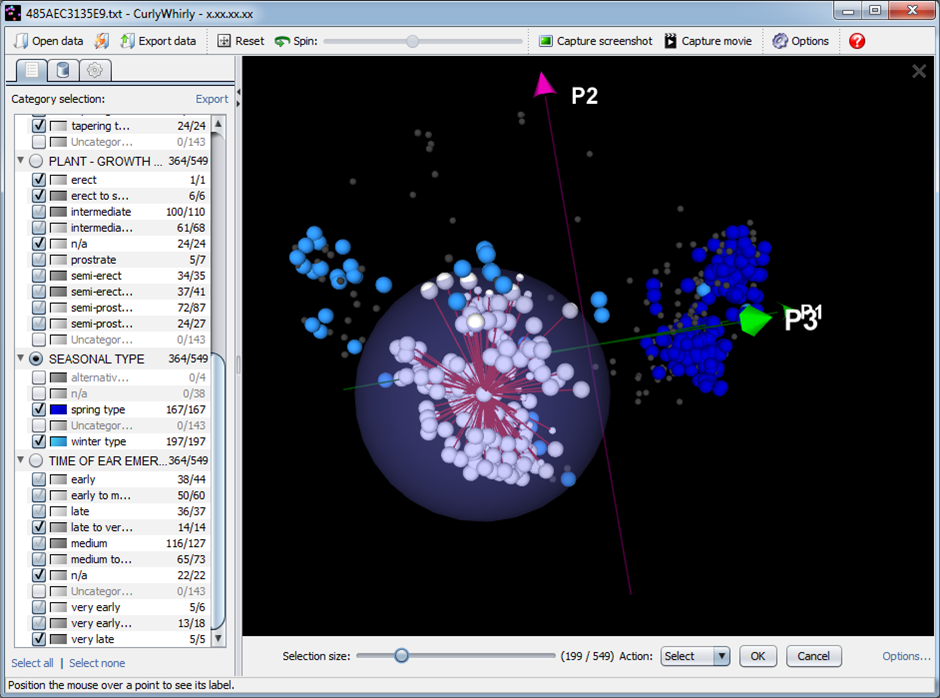Viewport: 940px width, 698px height.
Task: Click the green Spin arrow icon
Action: point(283,41)
